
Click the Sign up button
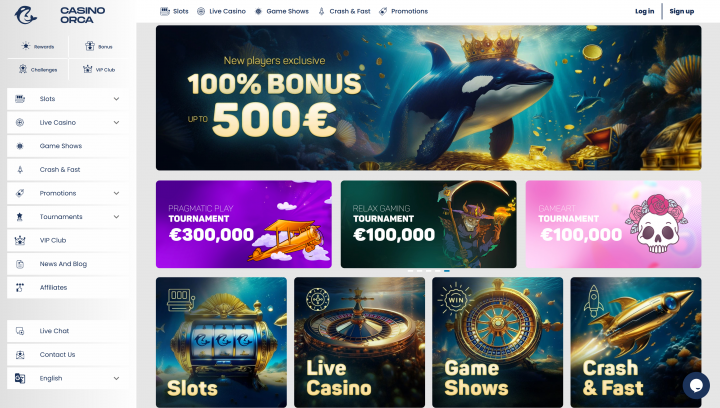[x=681, y=11]
